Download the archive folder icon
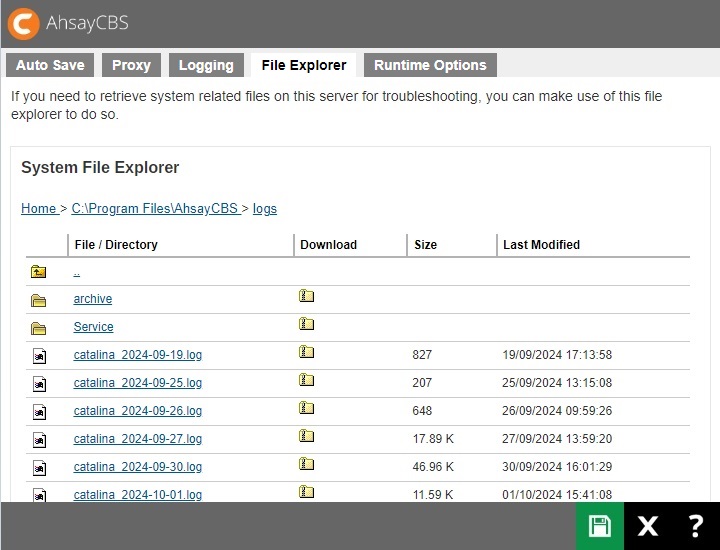Image resolution: width=720 pixels, height=550 pixels. (x=306, y=297)
